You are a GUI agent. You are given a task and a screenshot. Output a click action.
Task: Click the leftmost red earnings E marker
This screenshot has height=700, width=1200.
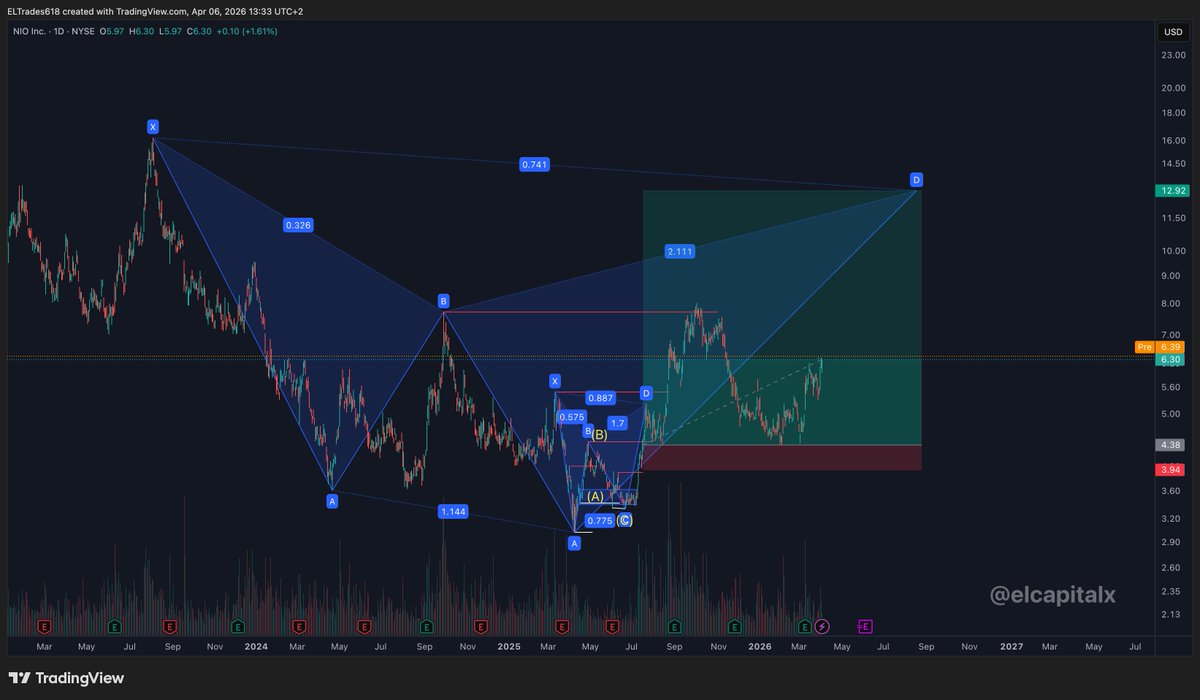45,627
